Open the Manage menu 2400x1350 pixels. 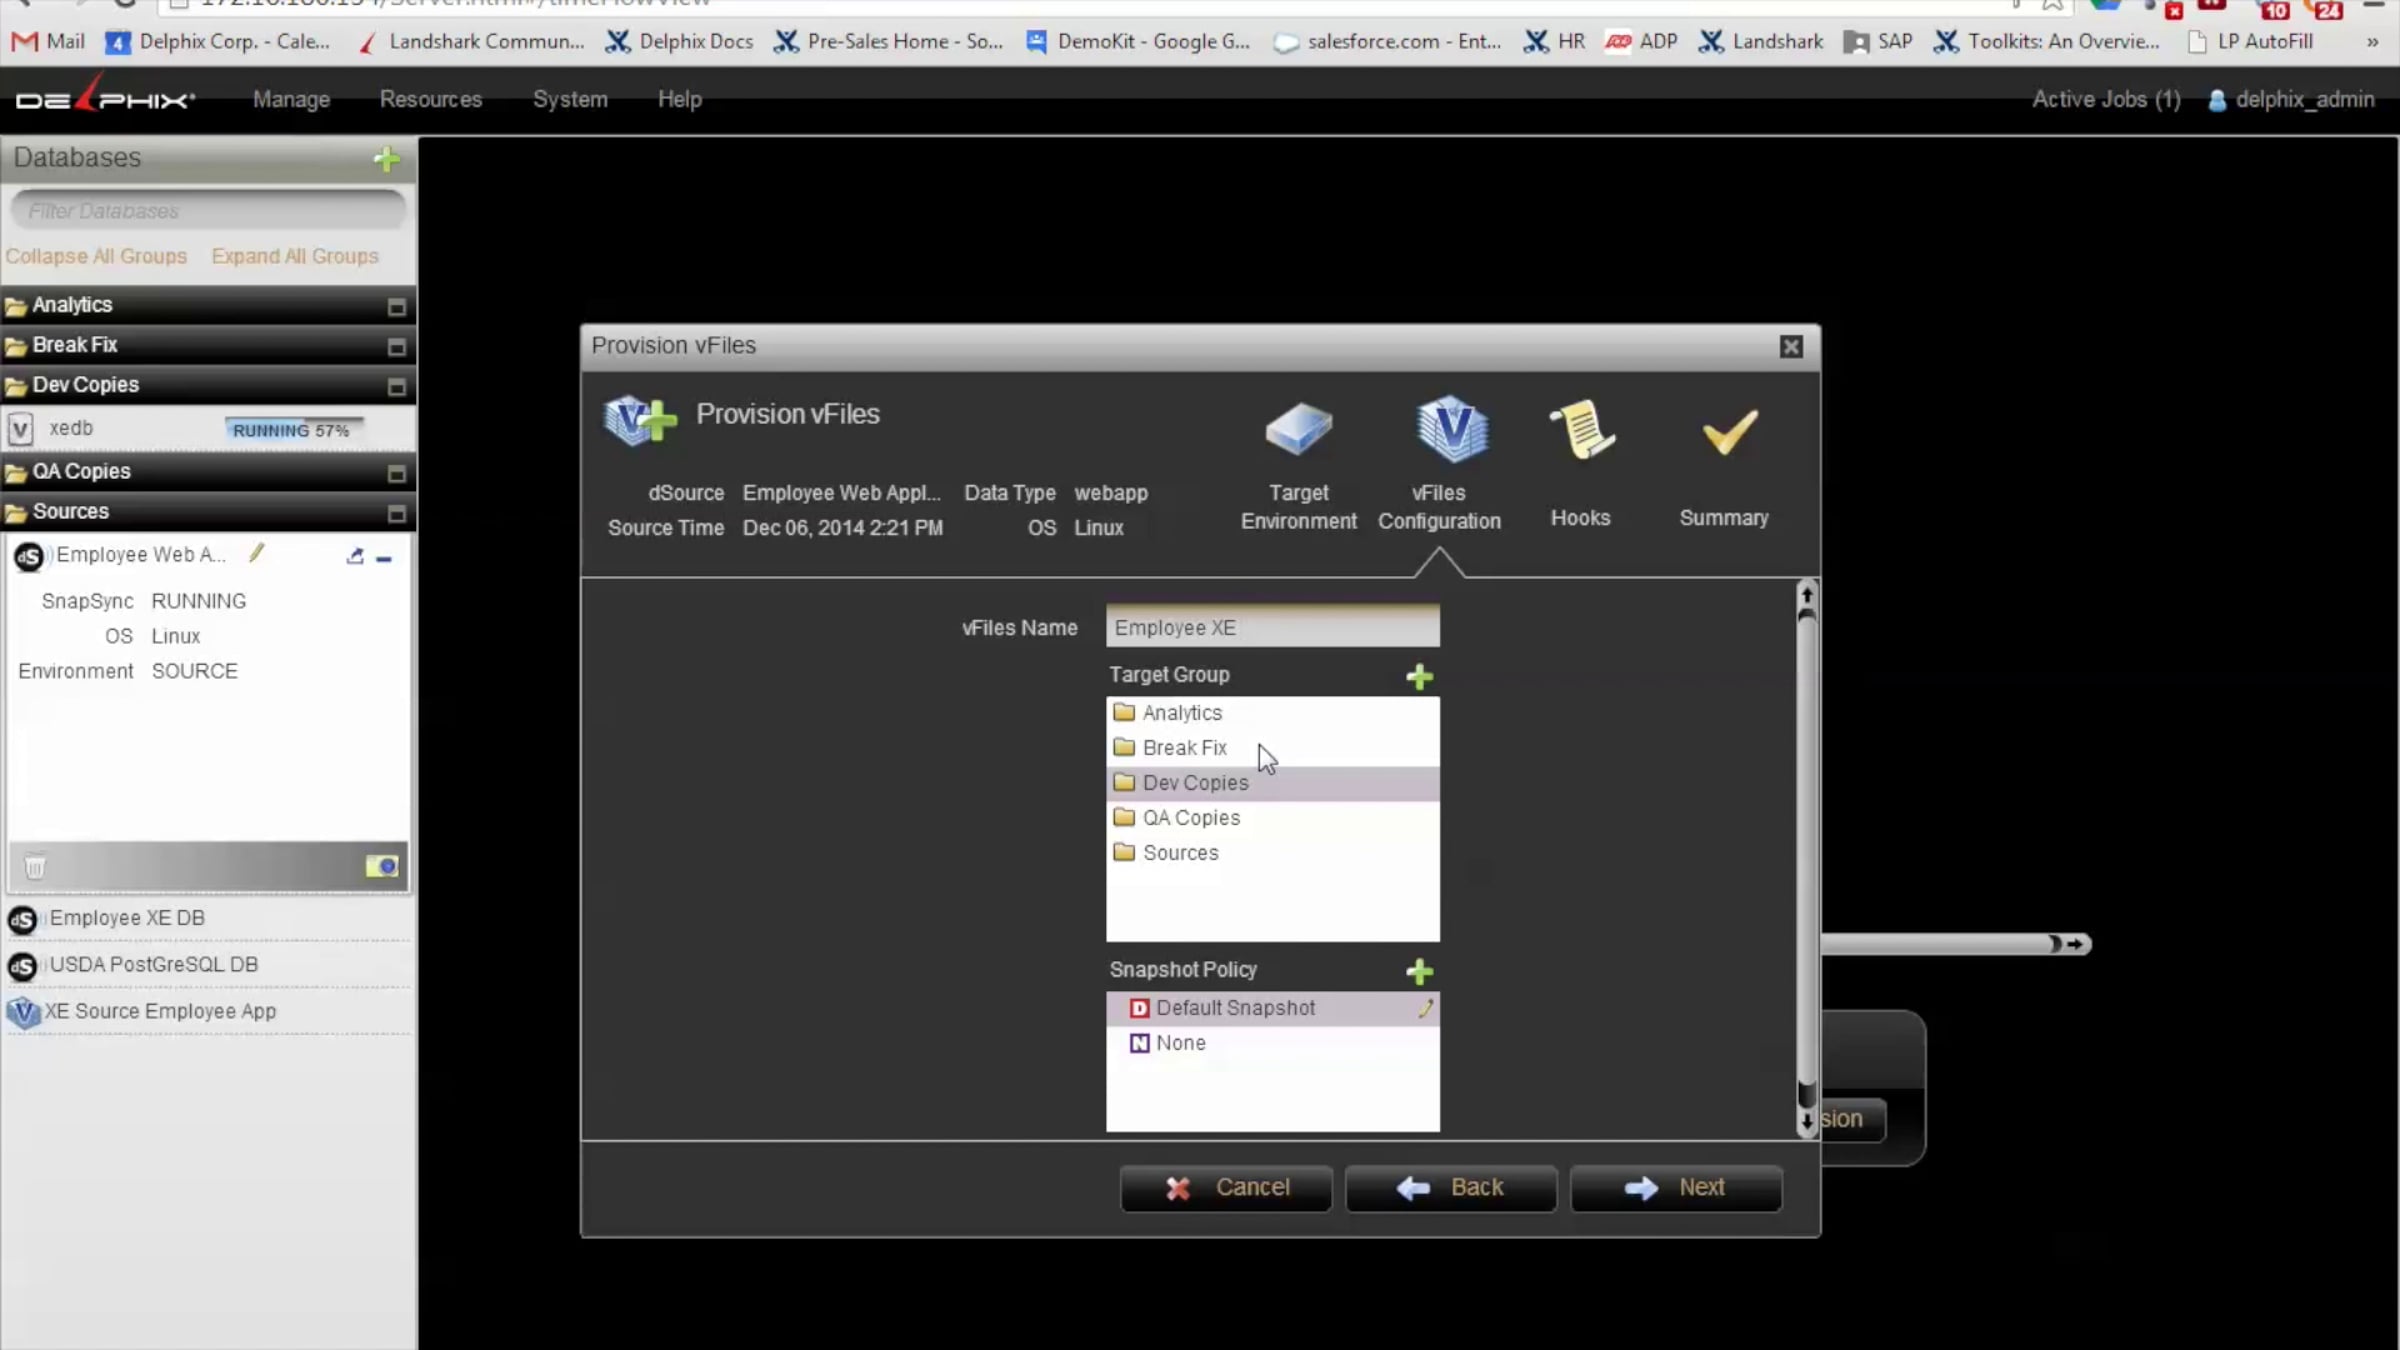point(291,99)
